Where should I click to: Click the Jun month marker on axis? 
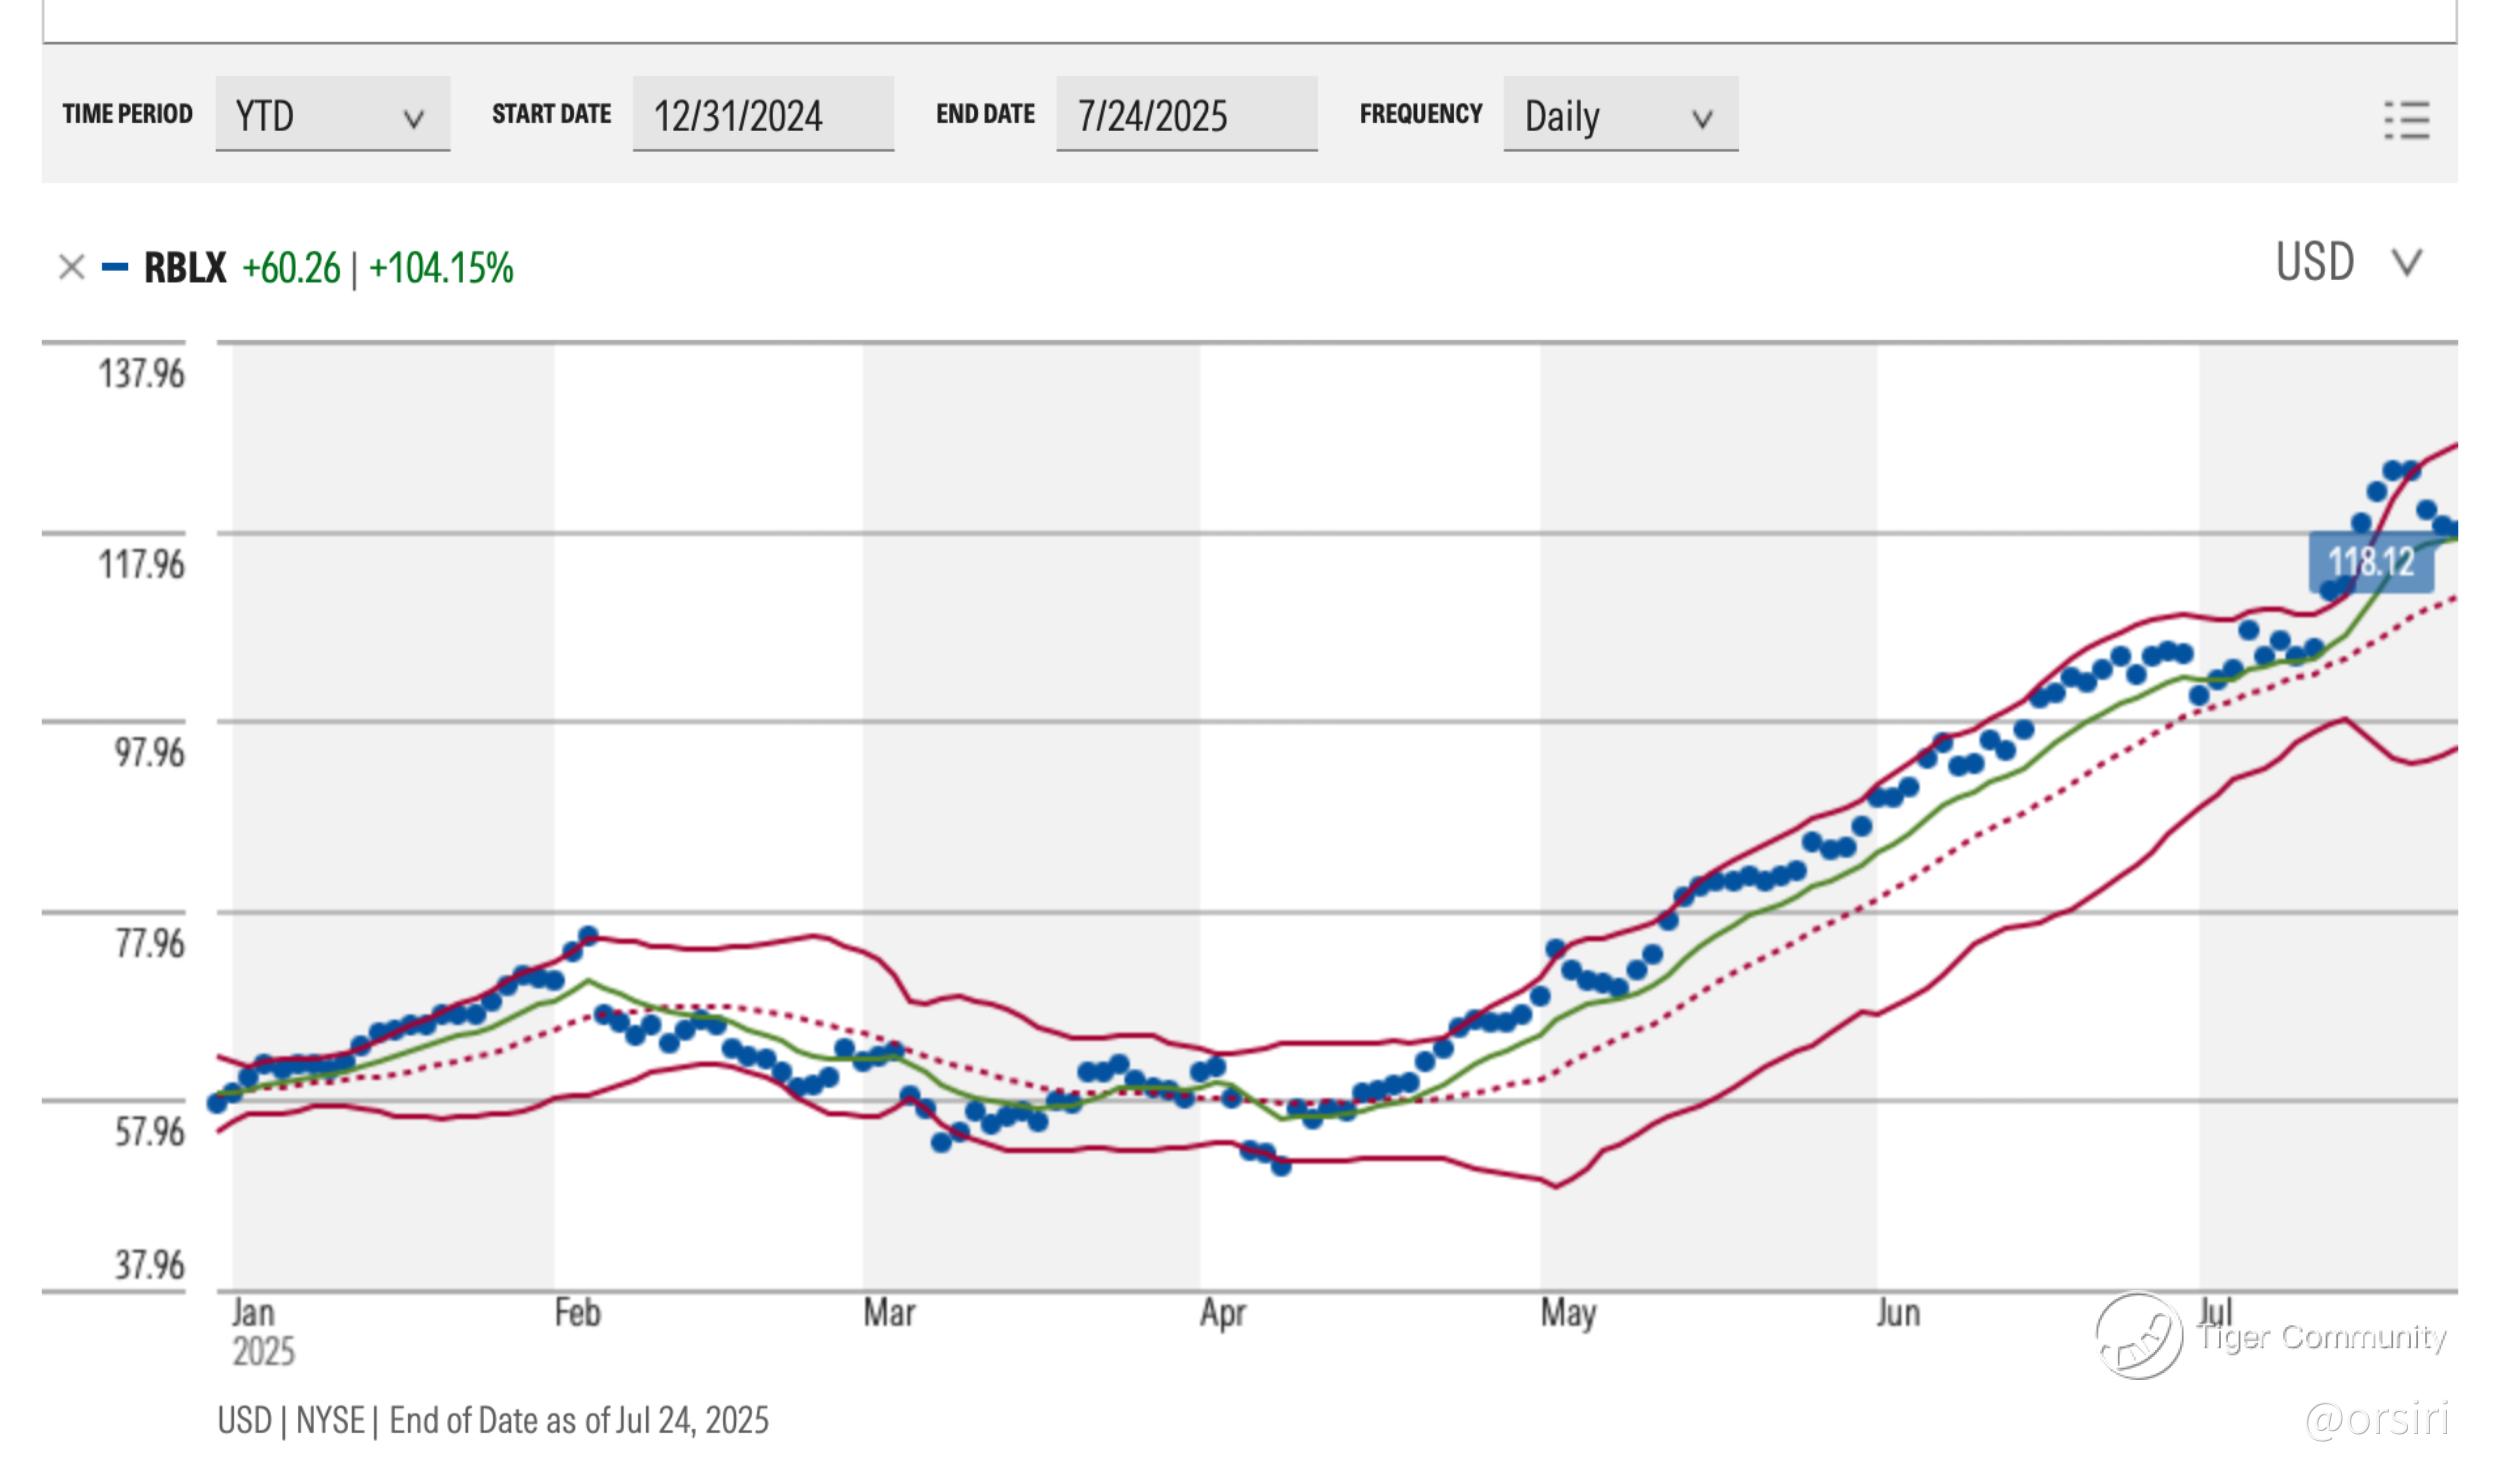1897,1313
